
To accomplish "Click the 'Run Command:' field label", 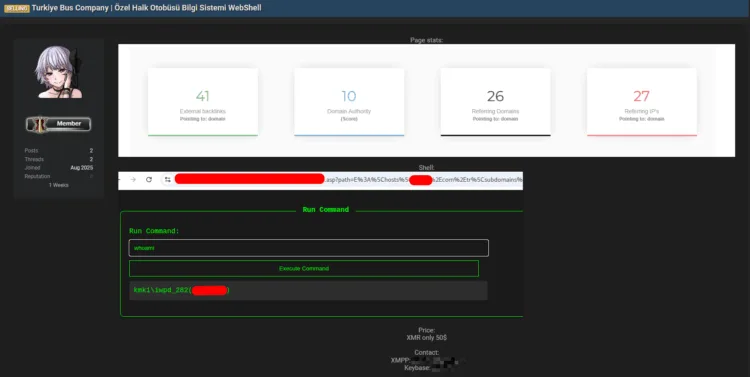I will tap(154, 231).
